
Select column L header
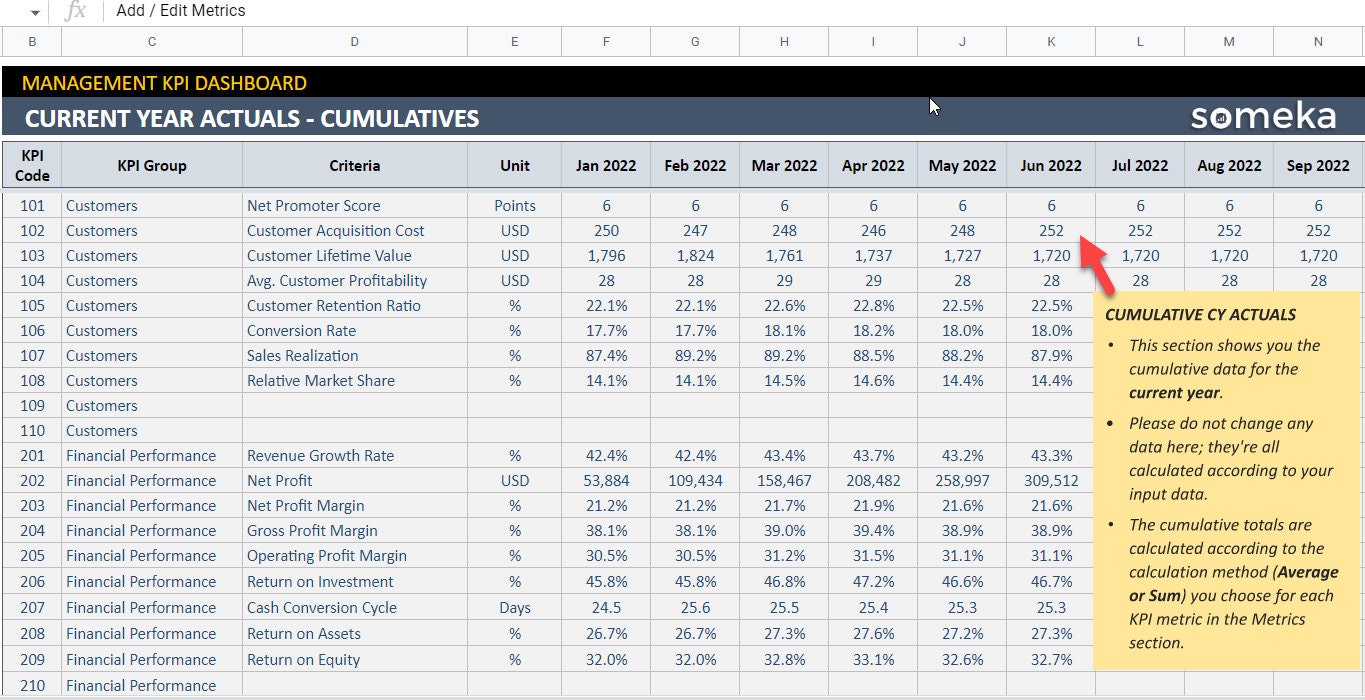[1140, 42]
